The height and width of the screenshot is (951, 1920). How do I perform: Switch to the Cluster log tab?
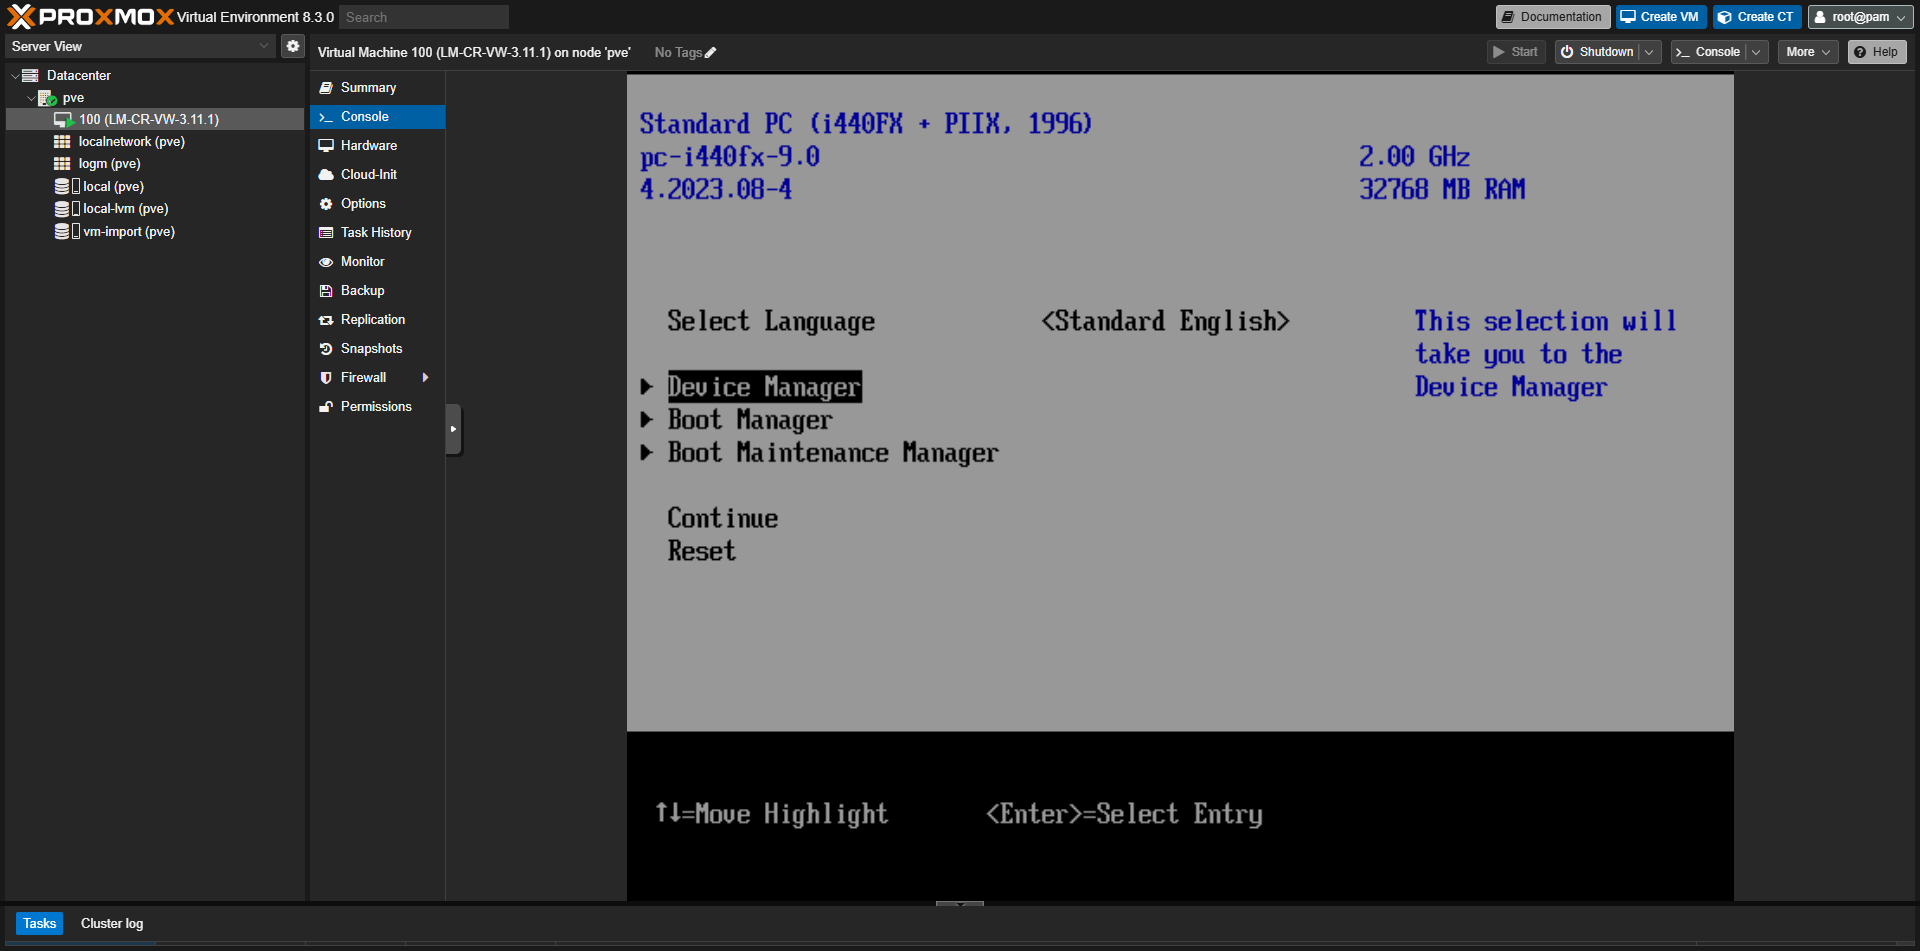111,923
